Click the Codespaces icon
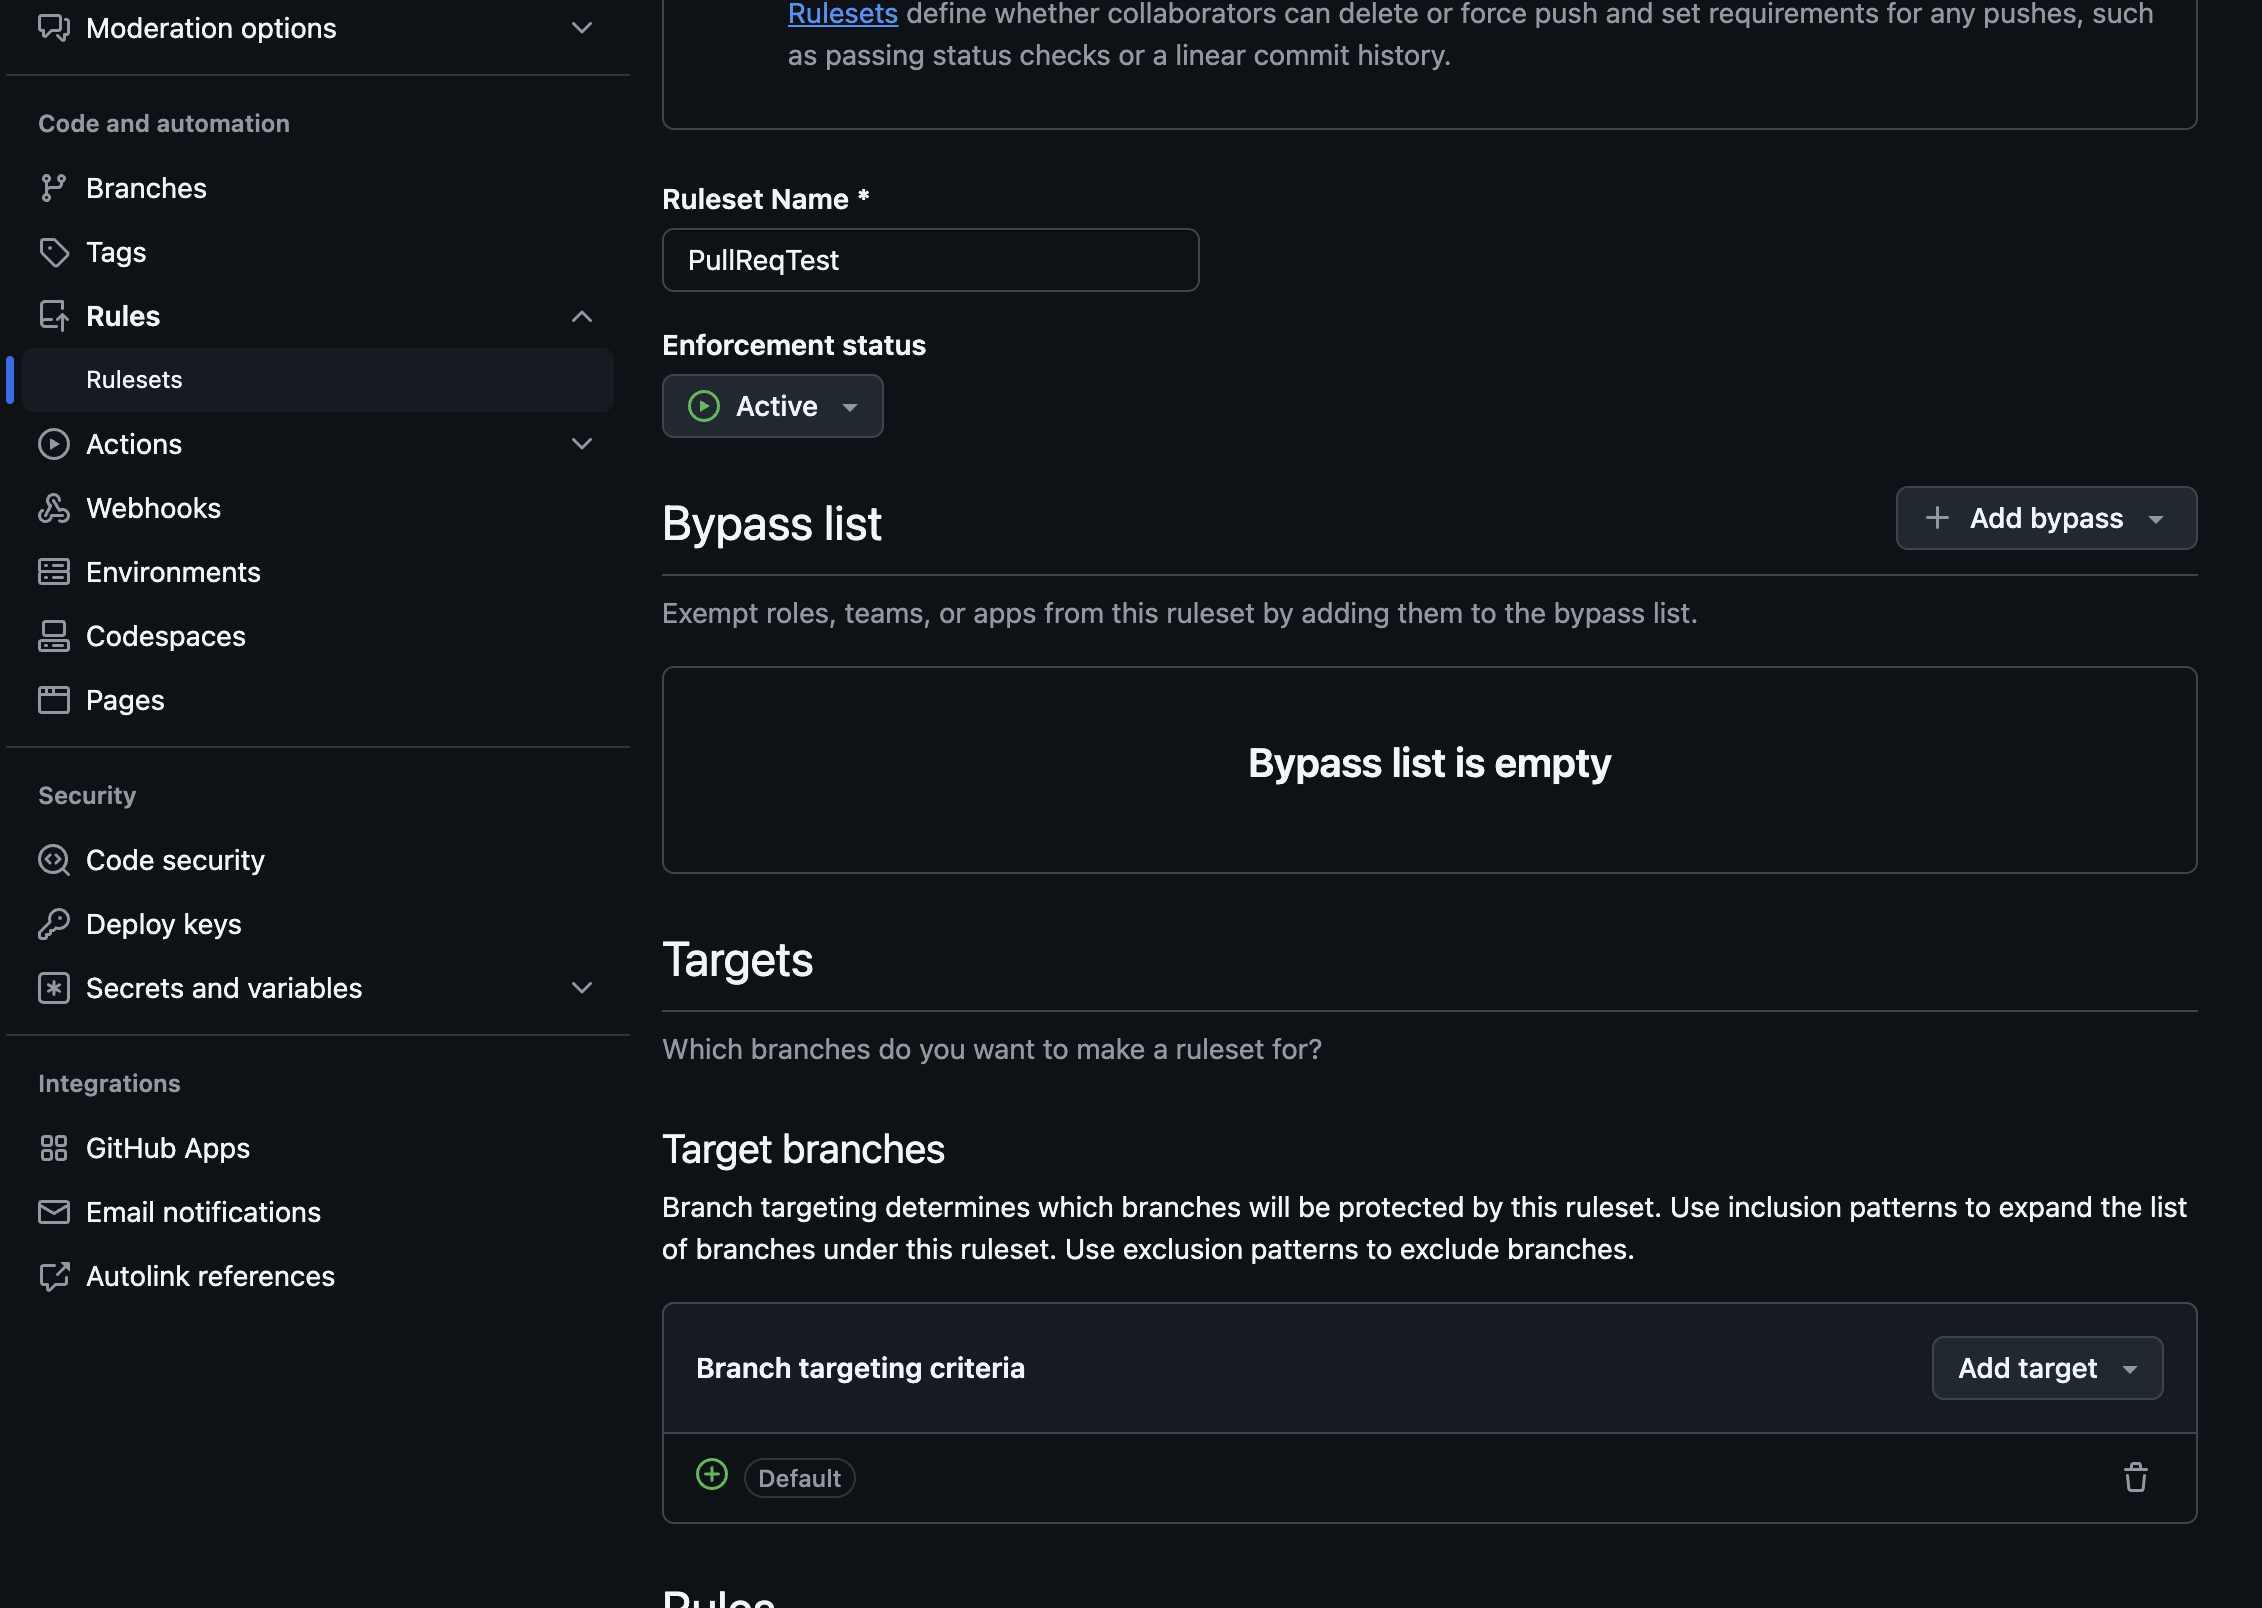Screen dimensions: 2262x1608 coord(53,636)
